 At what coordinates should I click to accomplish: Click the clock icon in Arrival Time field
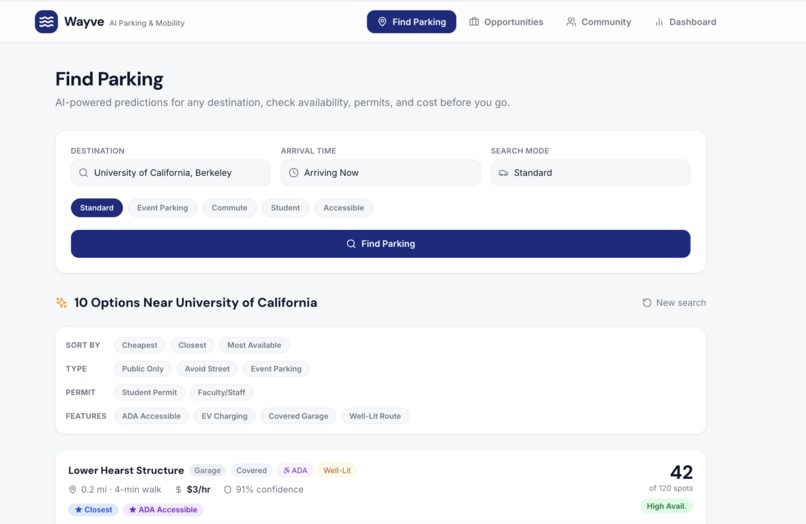[x=294, y=173]
